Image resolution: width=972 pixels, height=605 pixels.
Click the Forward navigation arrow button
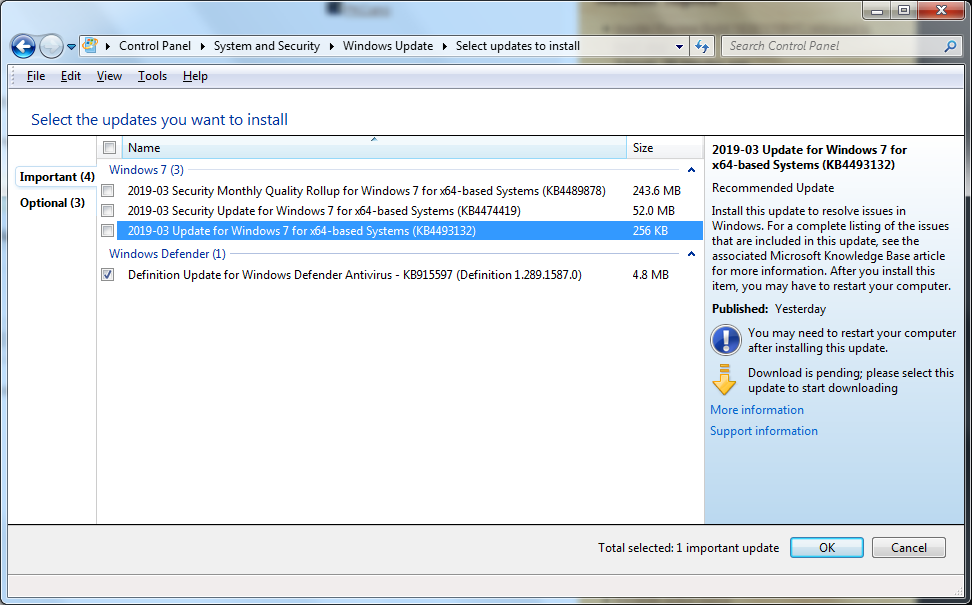point(51,46)
